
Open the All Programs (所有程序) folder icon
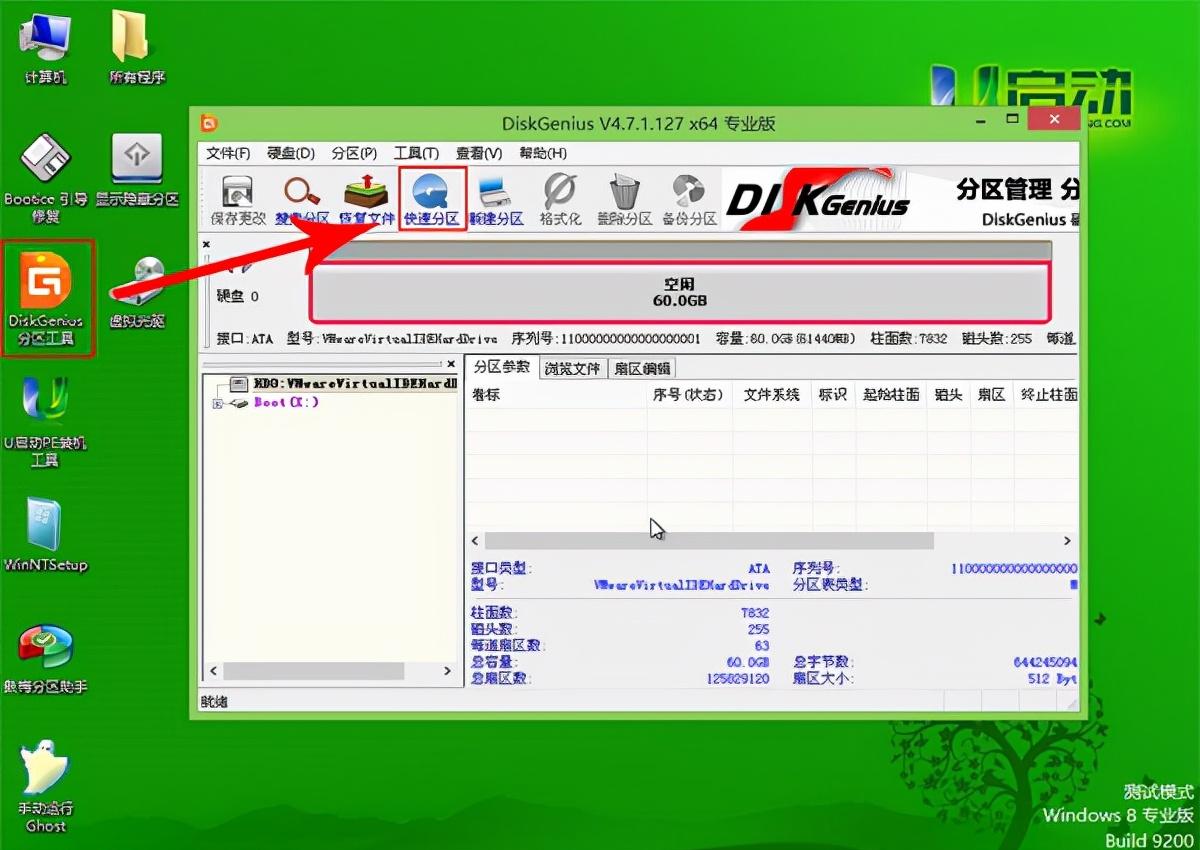[137, 50]
